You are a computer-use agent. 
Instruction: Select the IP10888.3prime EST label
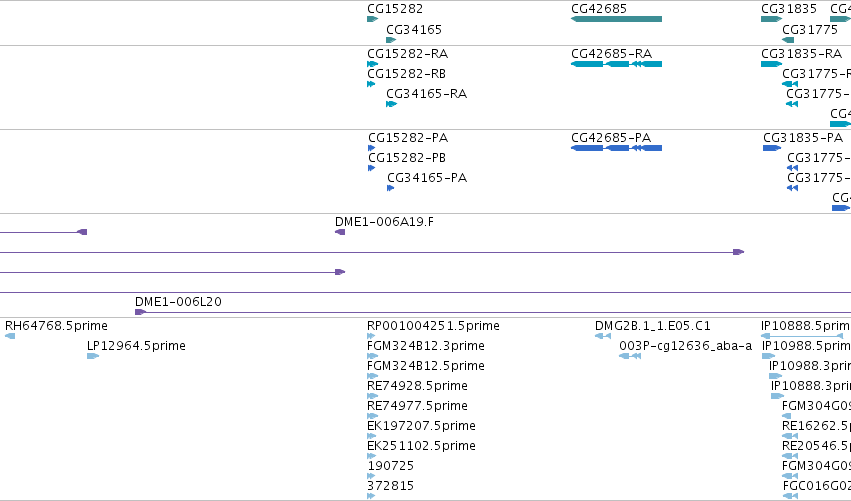[811, 386]
